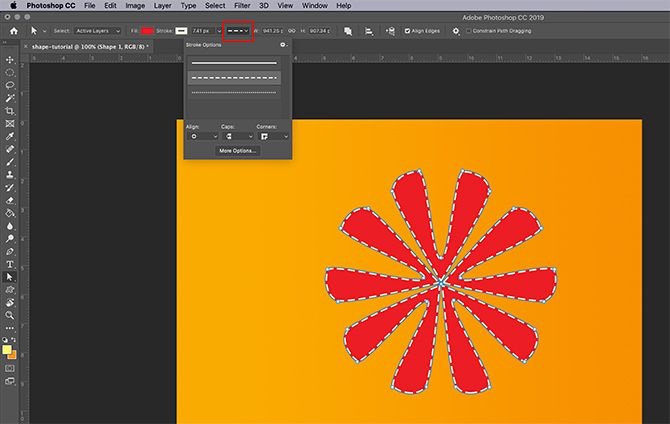Screen dimensions: 670x424
Task: Open the Layer menu
Action: [x=162, y=6]
